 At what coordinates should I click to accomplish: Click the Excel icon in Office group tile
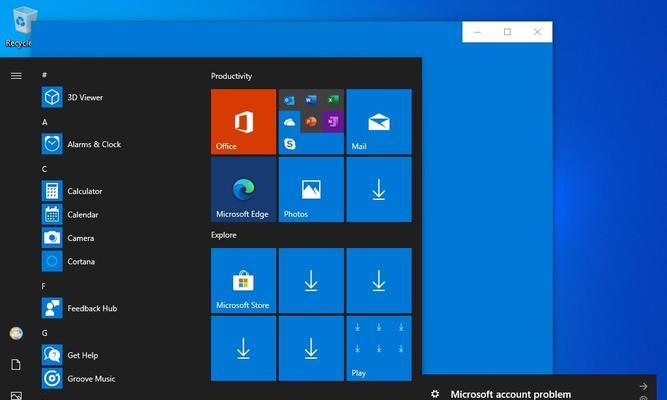tap(333, 100)
